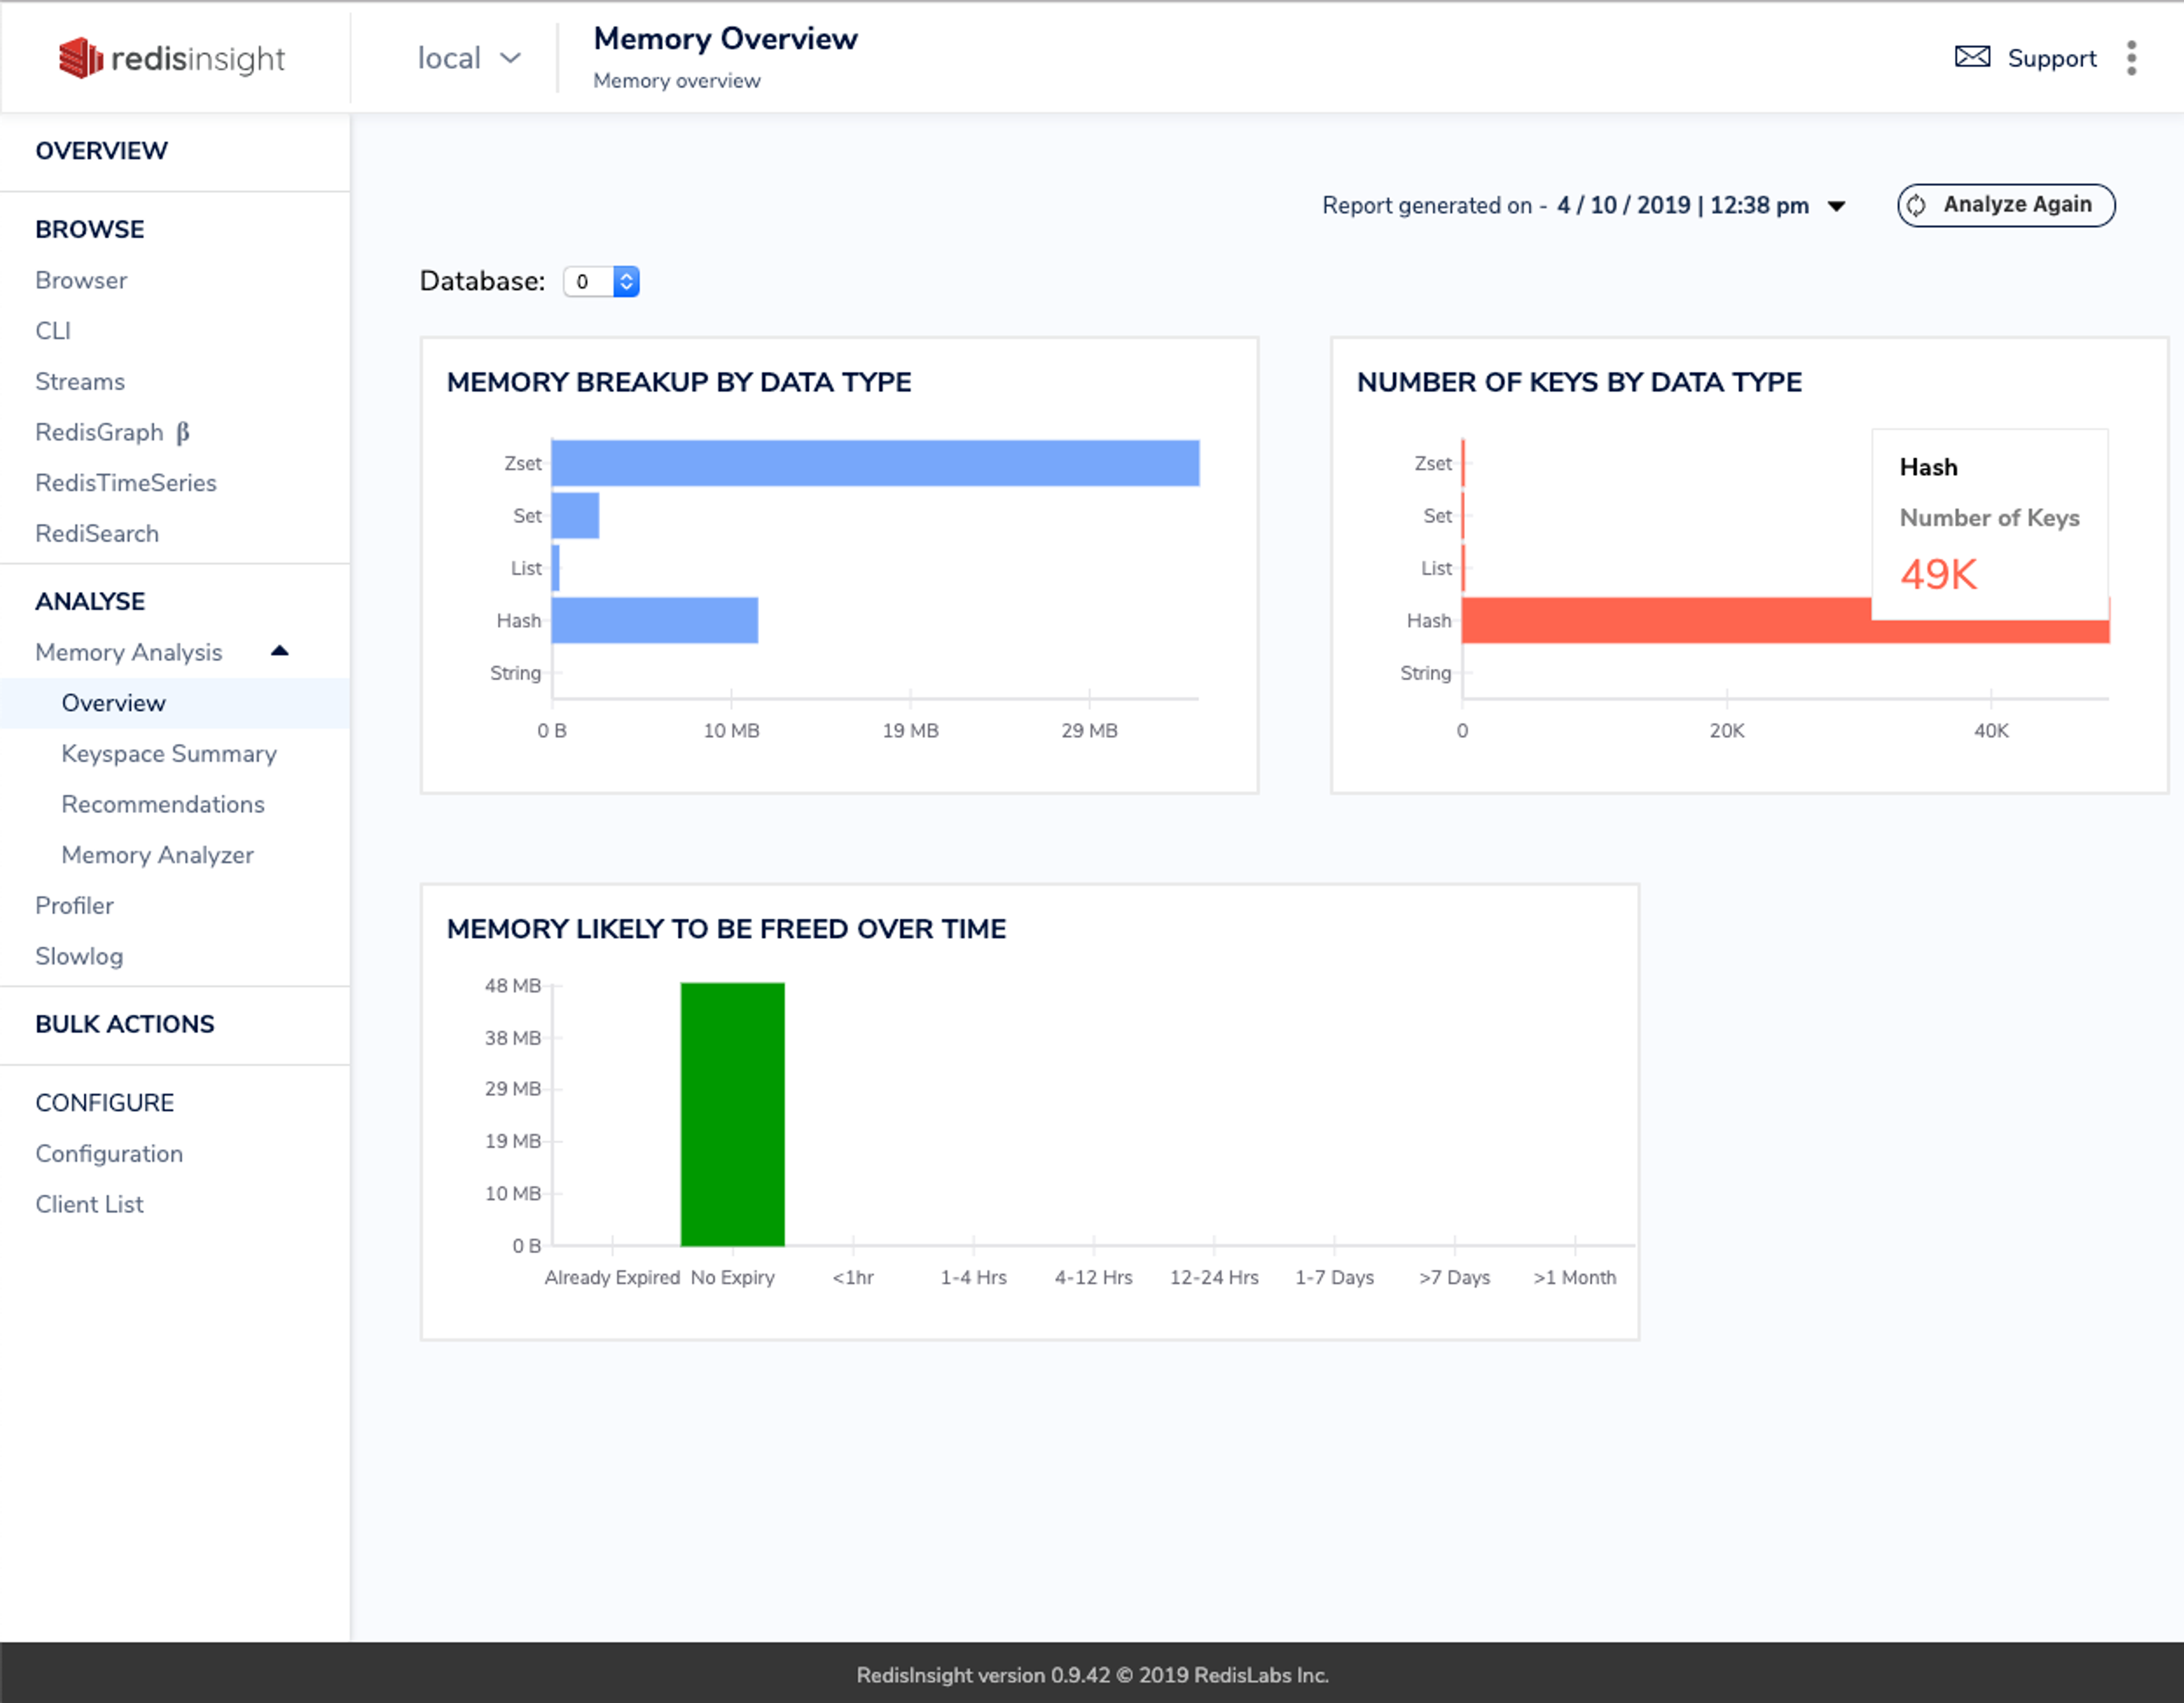Open the vertical three-dots menu

[2131, 58]
